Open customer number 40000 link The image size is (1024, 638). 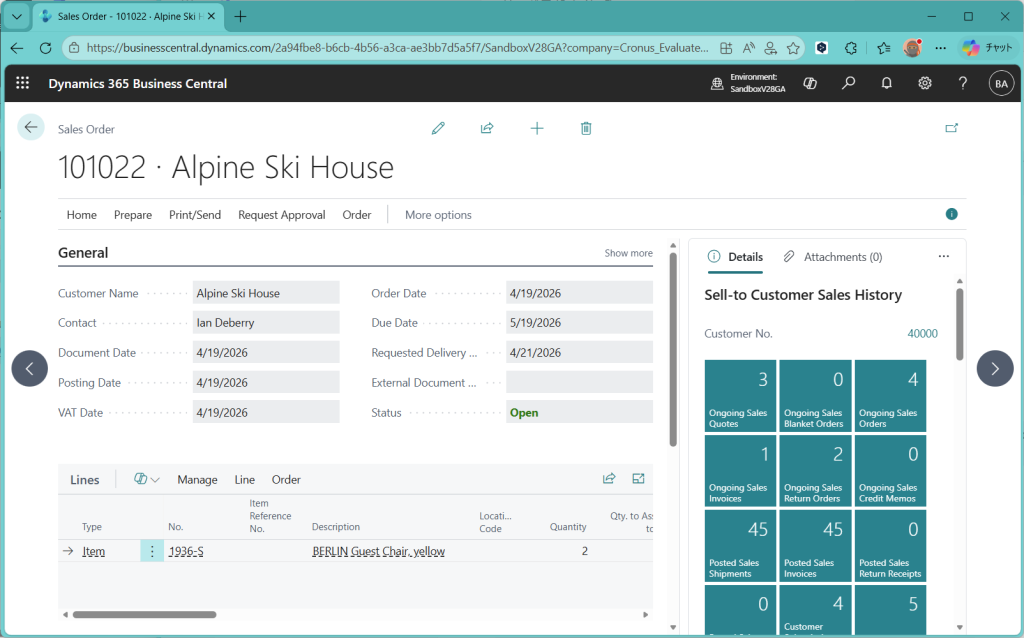pyautogui.click(x=921, y=334)
